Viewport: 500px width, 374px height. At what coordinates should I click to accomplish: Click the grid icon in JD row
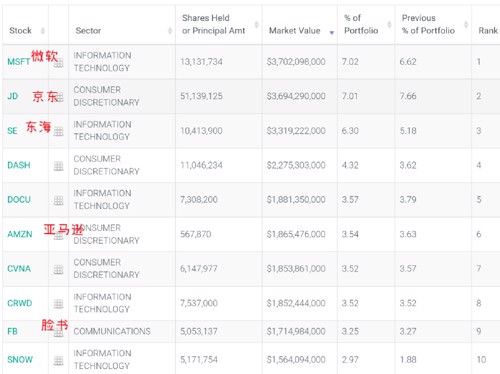[59, 97]
